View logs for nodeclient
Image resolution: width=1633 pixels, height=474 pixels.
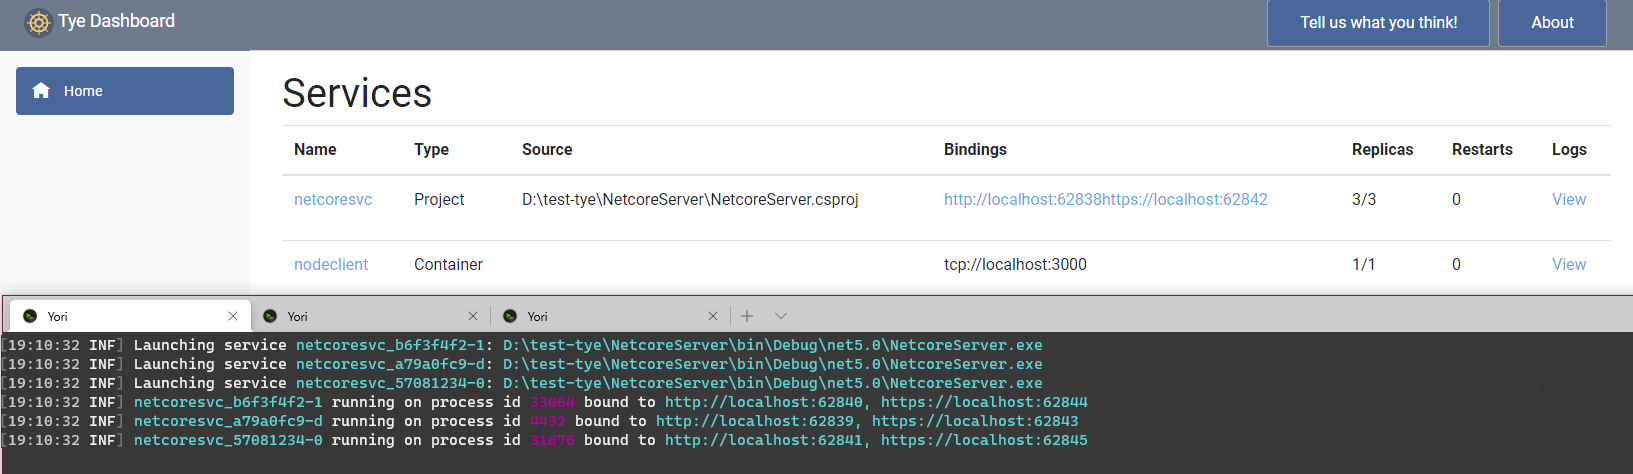point(1568,265)
